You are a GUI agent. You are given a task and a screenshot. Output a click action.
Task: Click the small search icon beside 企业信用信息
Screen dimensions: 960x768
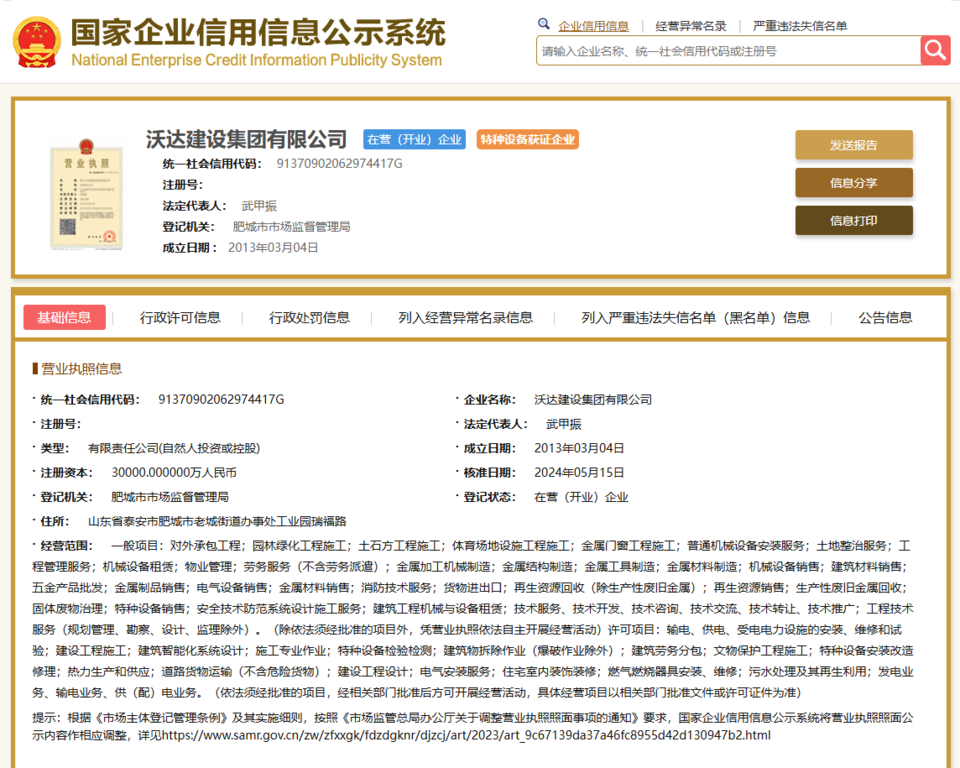coord(544,24)
